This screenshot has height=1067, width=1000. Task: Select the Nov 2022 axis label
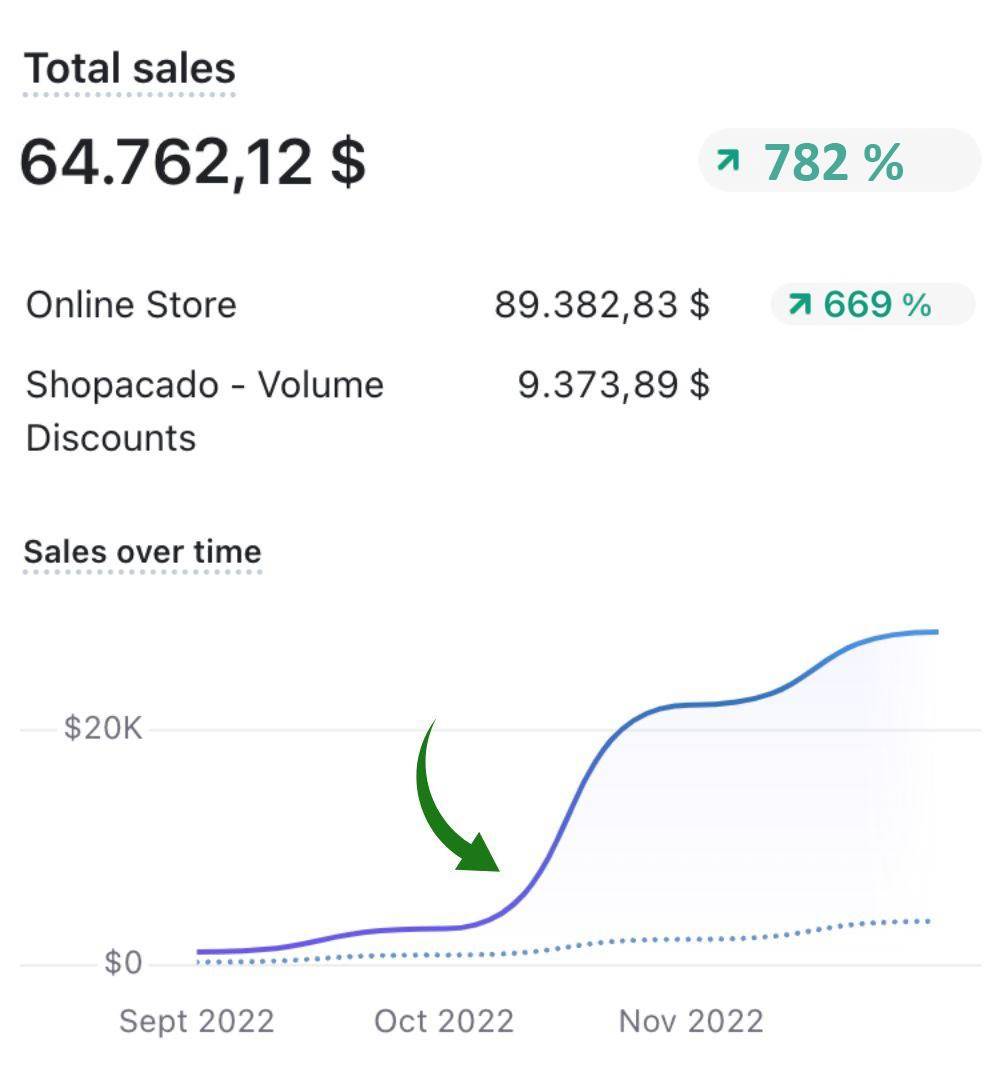tap(691, 1021)
